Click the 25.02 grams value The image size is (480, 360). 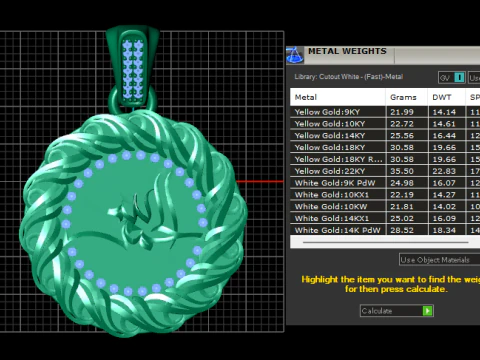402,219
